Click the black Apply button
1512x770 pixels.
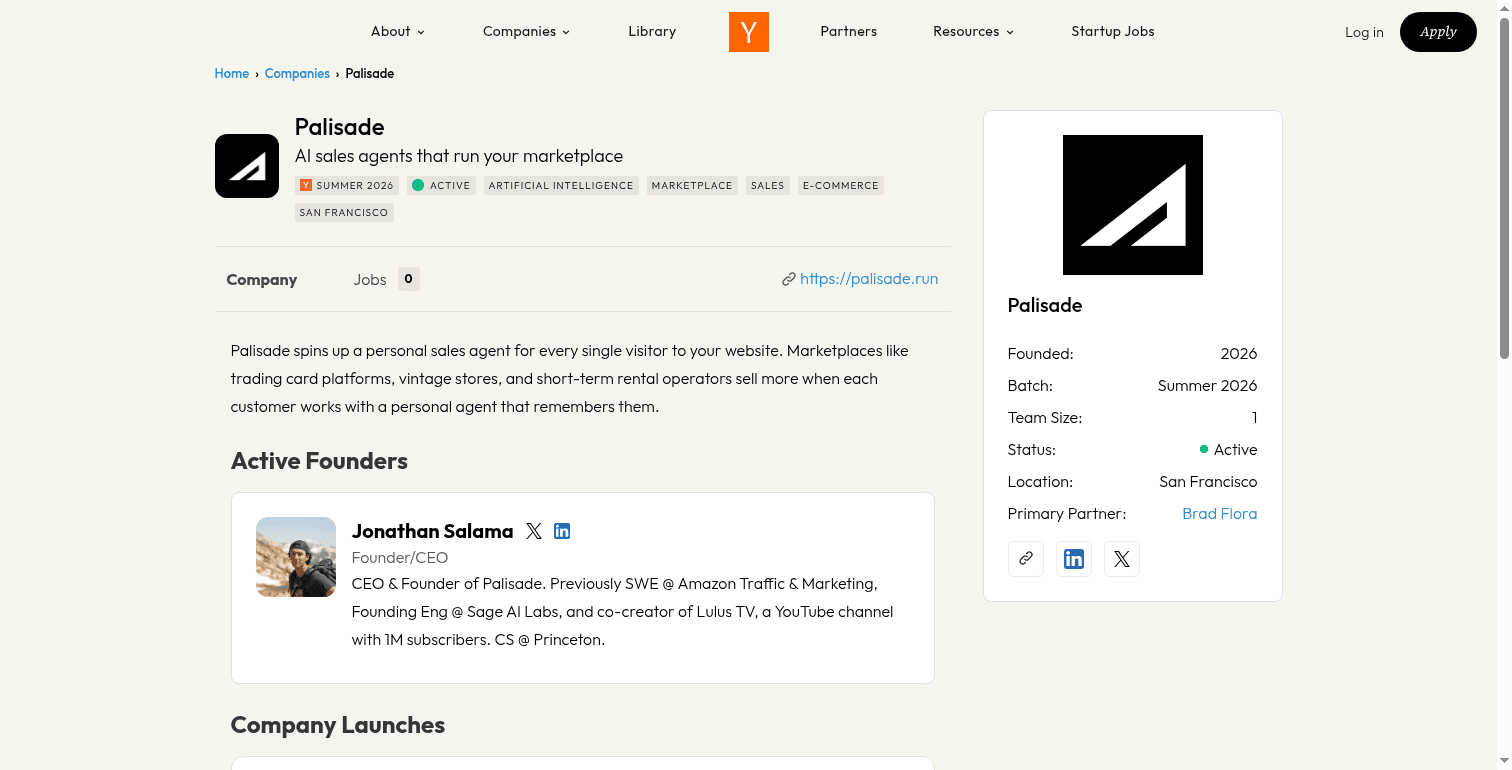pos(1438,32)
